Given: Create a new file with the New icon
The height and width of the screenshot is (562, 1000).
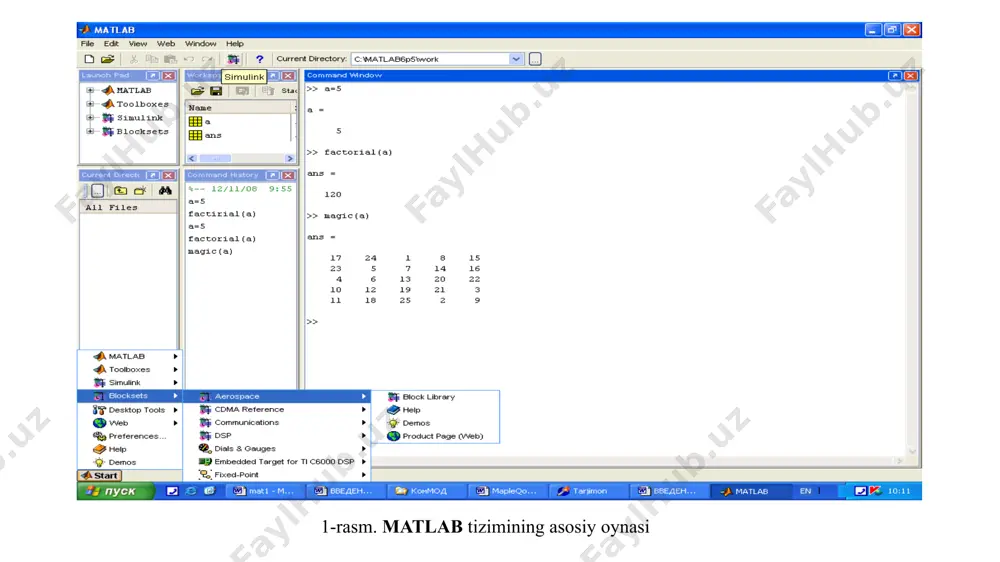Looking at the screenshot, I should point(89,59).
